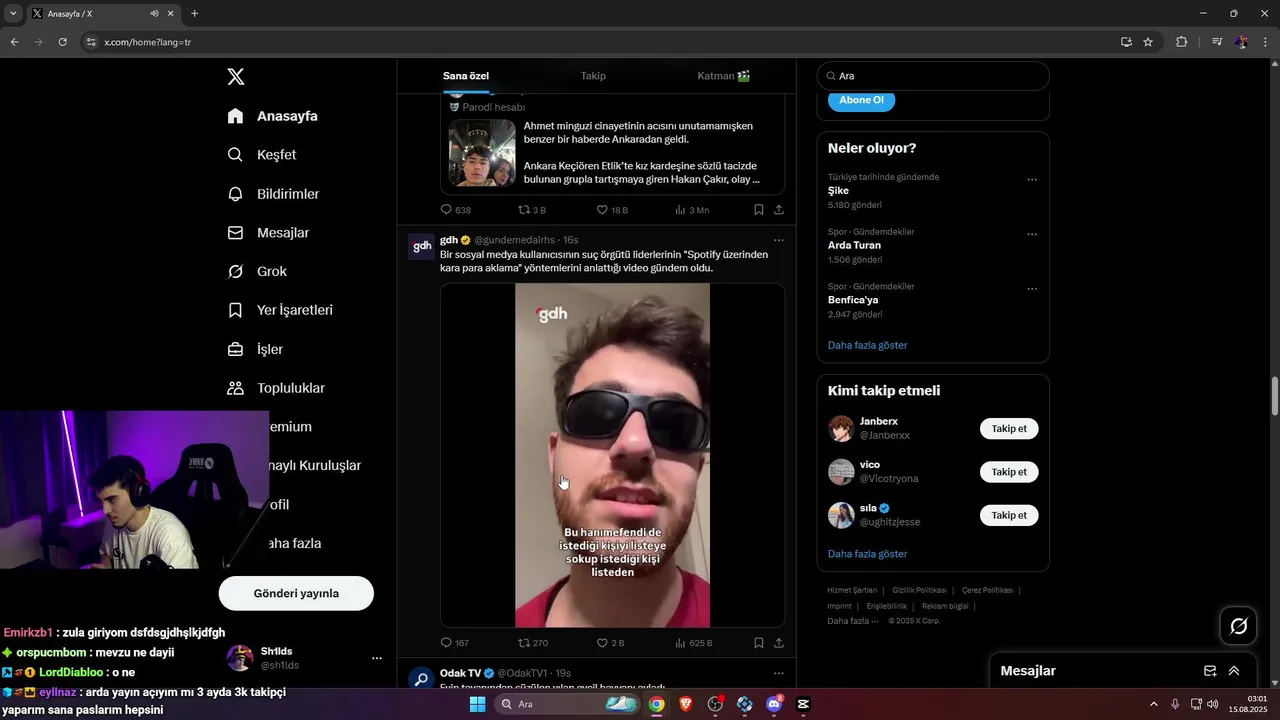This screenshot has width=1280, height=720.
Task: View the 625 B view stats on gdh post
Action: tap(693, 643)
